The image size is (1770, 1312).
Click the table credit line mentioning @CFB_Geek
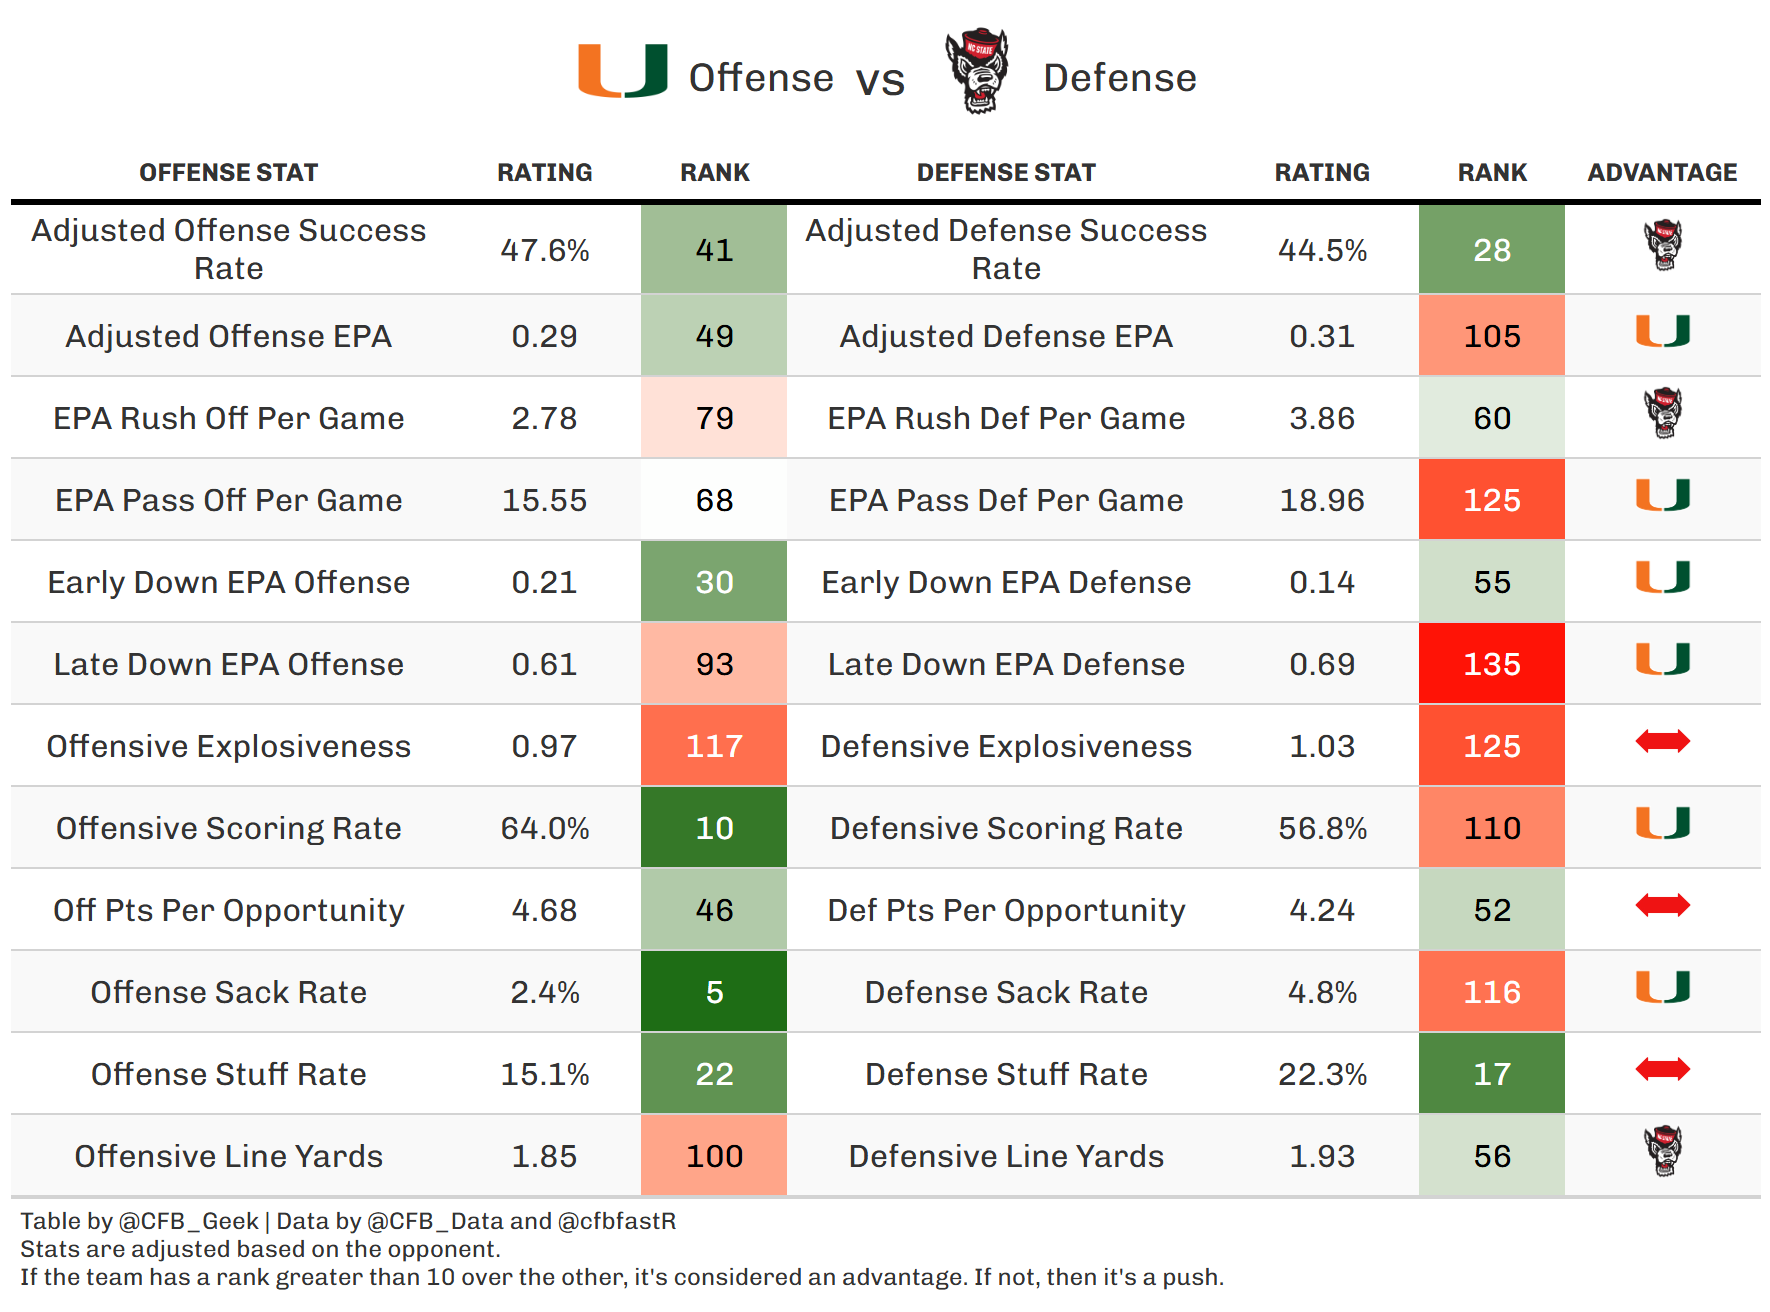point(348,1221)
